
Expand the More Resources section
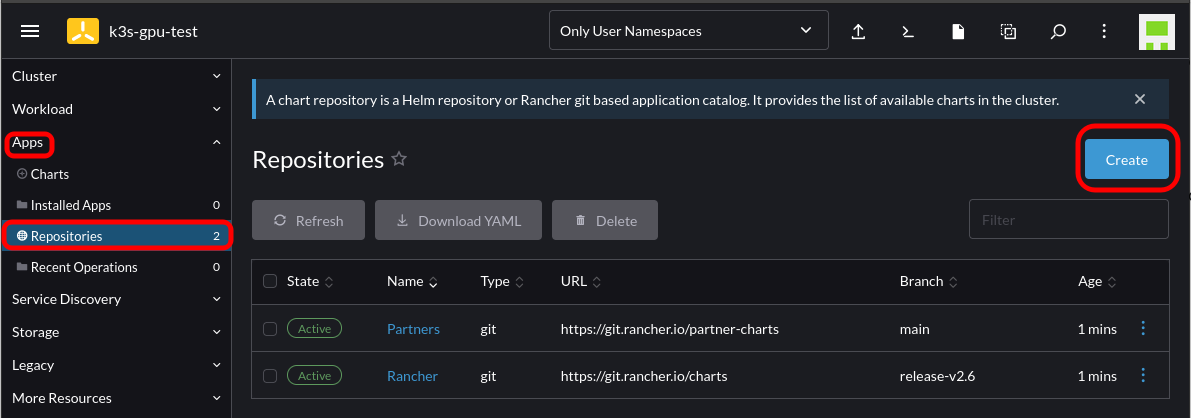coord(114,397)
